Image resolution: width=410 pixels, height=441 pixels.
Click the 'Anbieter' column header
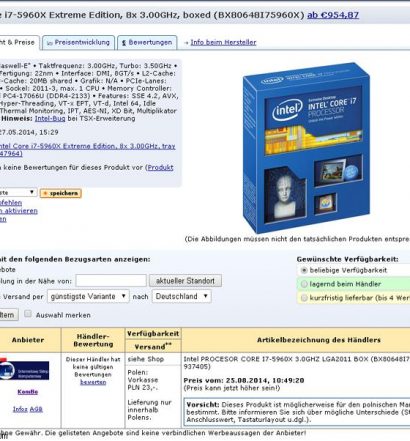click(28, 340)
